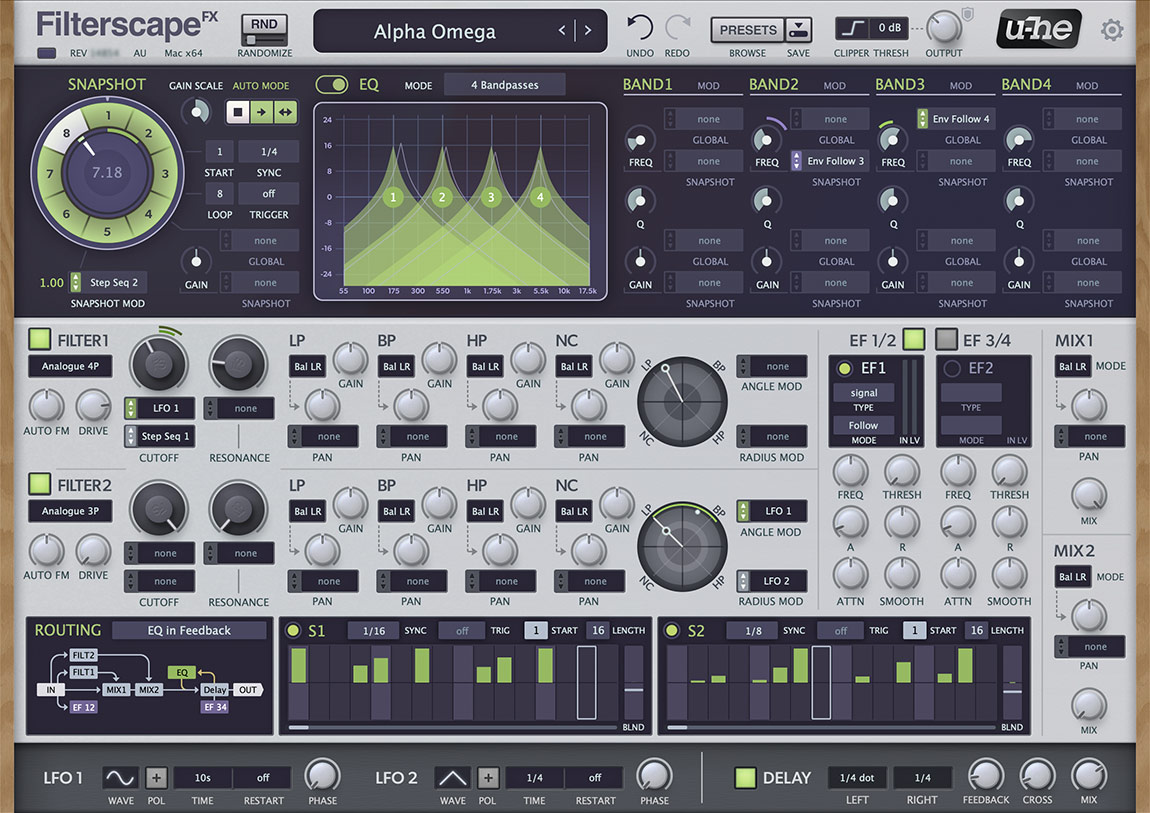Click the preset SAVE button

coord(797,28)
